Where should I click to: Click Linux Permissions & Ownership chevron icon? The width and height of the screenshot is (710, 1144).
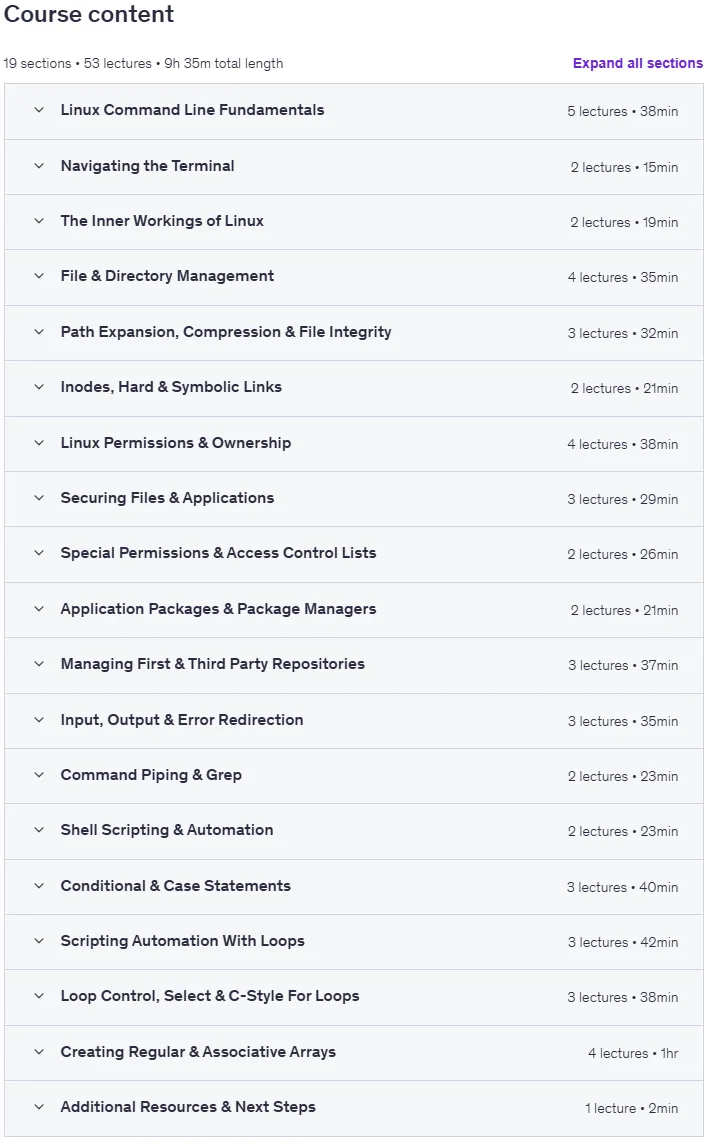click(x=39, y=443)
